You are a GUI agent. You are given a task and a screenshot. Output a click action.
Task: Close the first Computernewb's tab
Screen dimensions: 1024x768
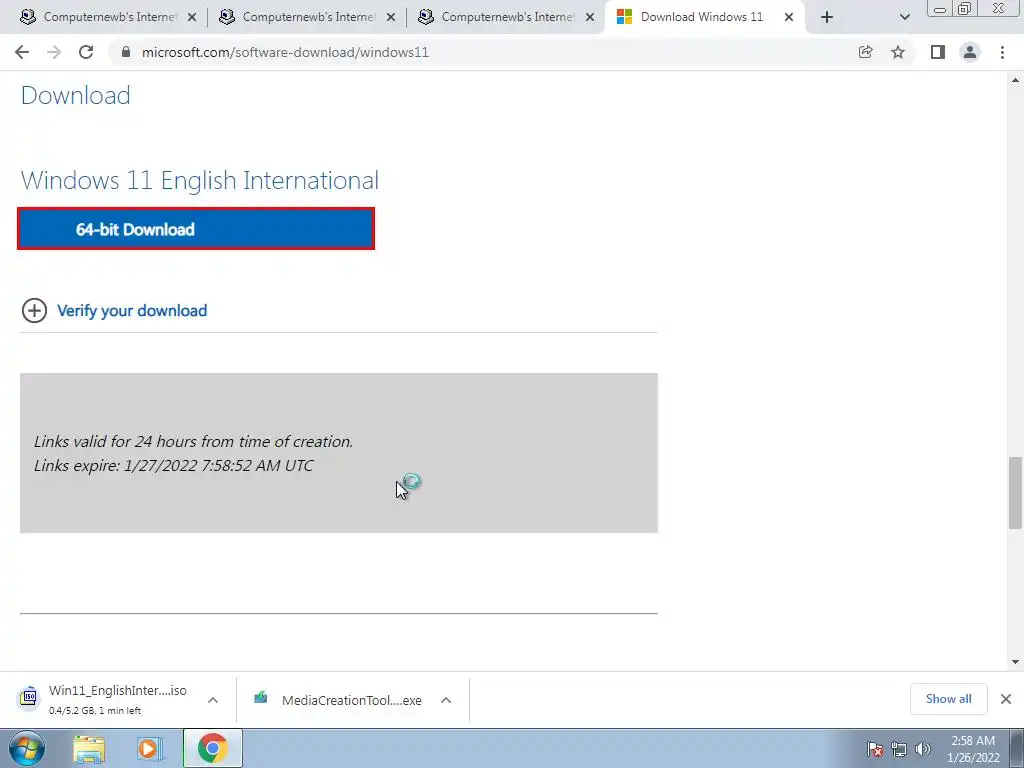(x=192, y=18)
